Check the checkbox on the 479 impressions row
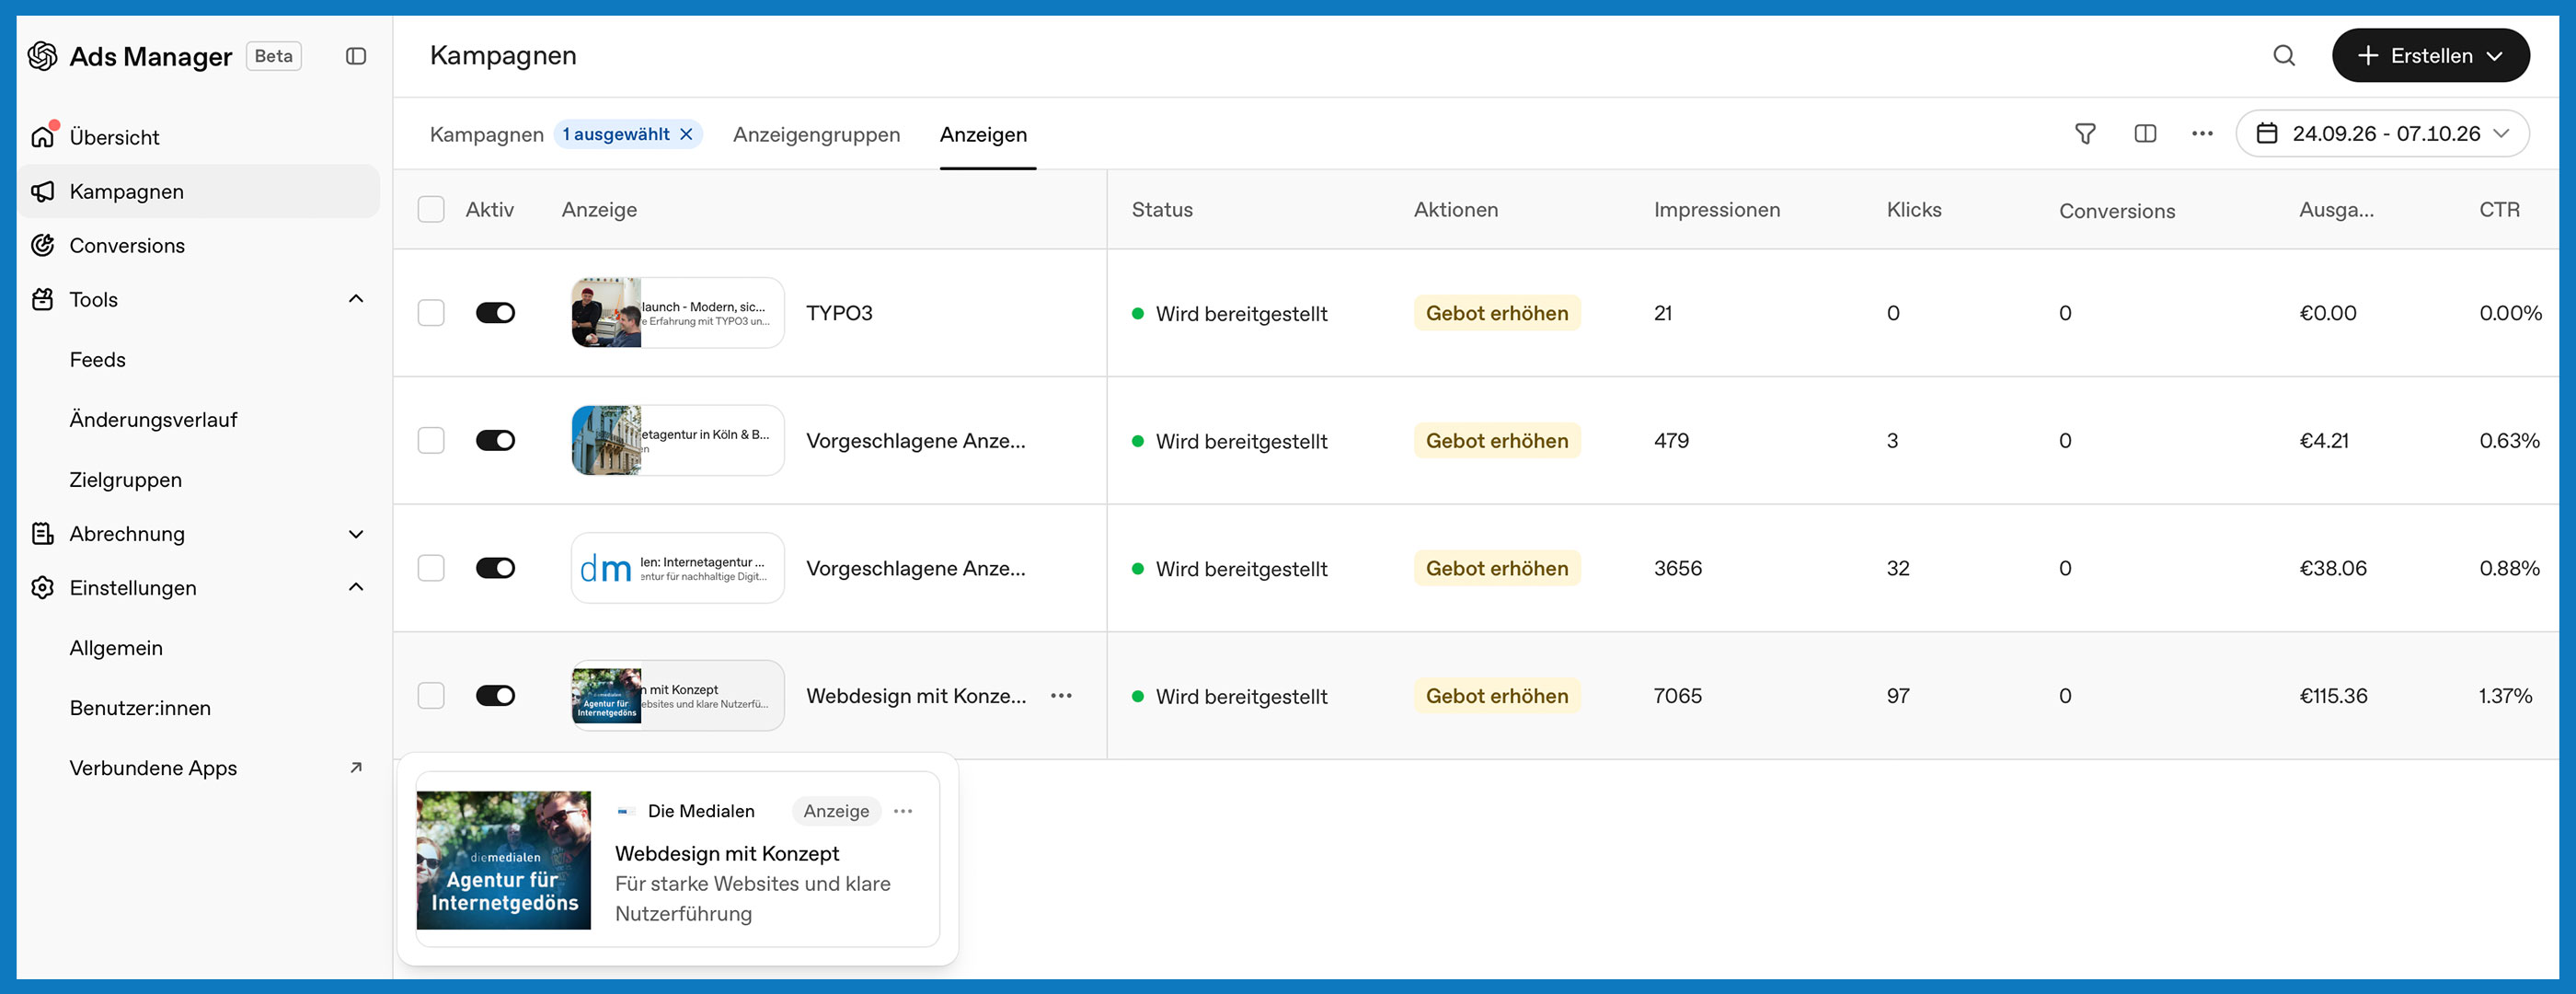Screen dimensions: 2576x994 click(x=431, y=441)
